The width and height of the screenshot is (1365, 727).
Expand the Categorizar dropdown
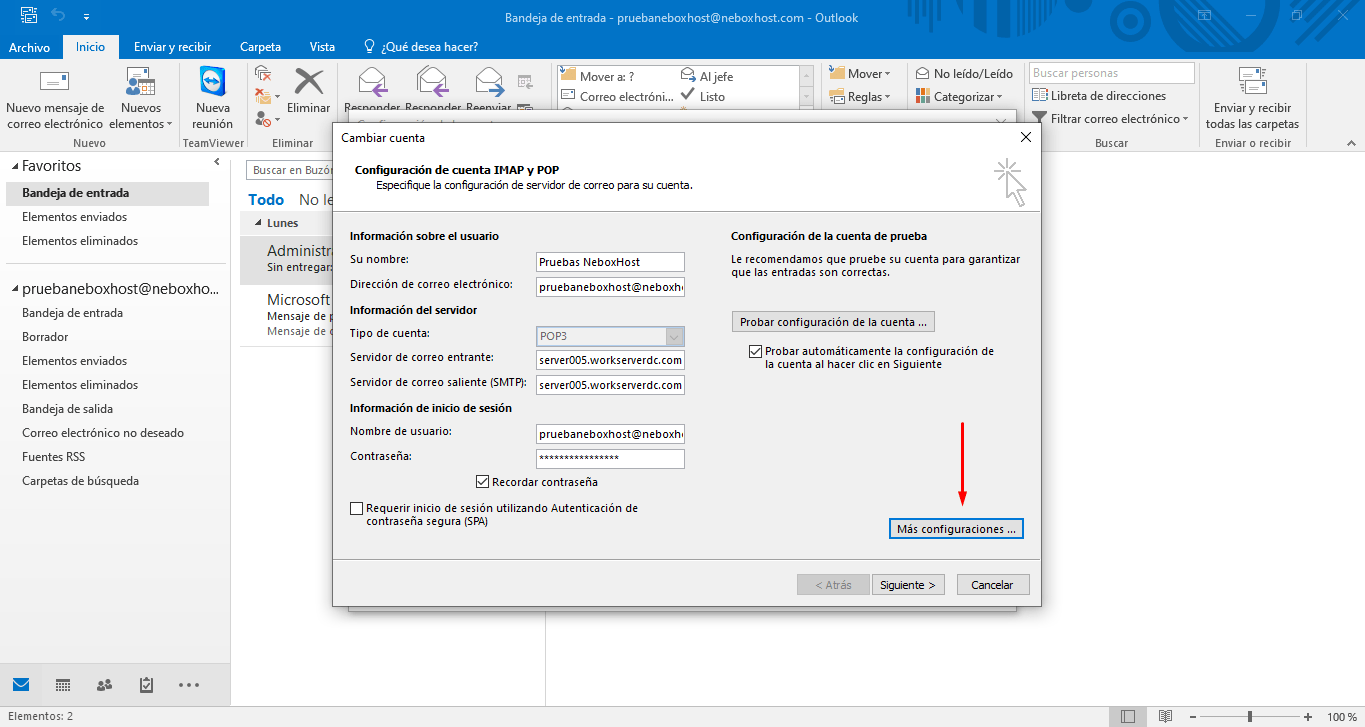point(957,97)
